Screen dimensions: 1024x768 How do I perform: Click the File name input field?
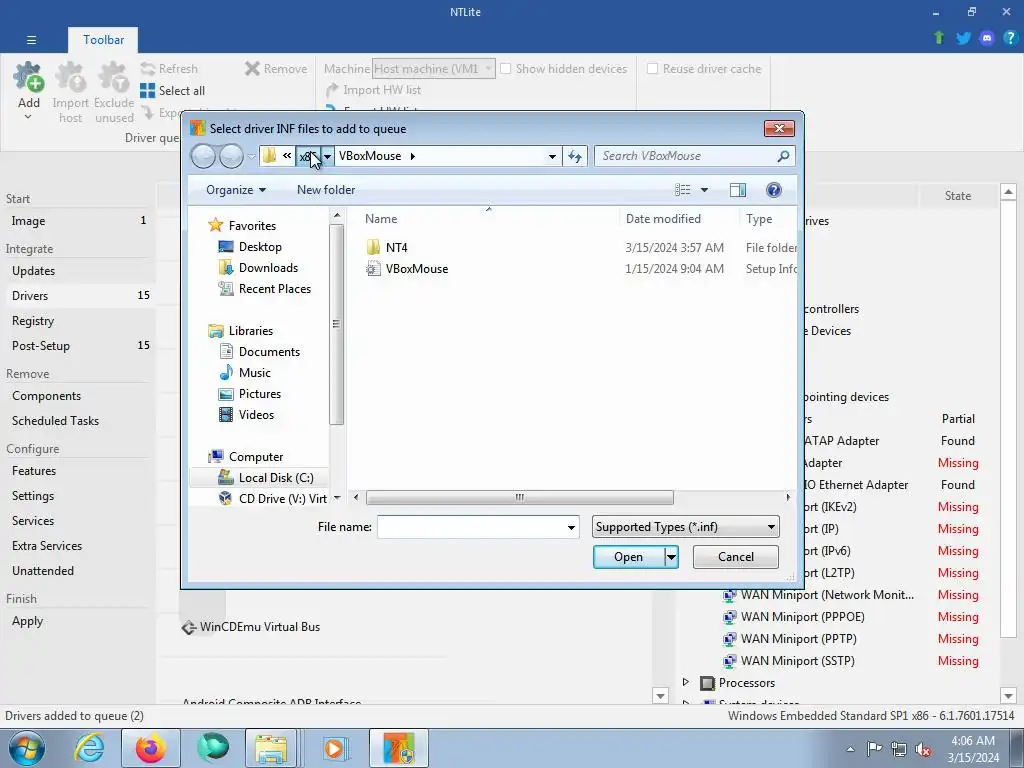tap(471, 527)
